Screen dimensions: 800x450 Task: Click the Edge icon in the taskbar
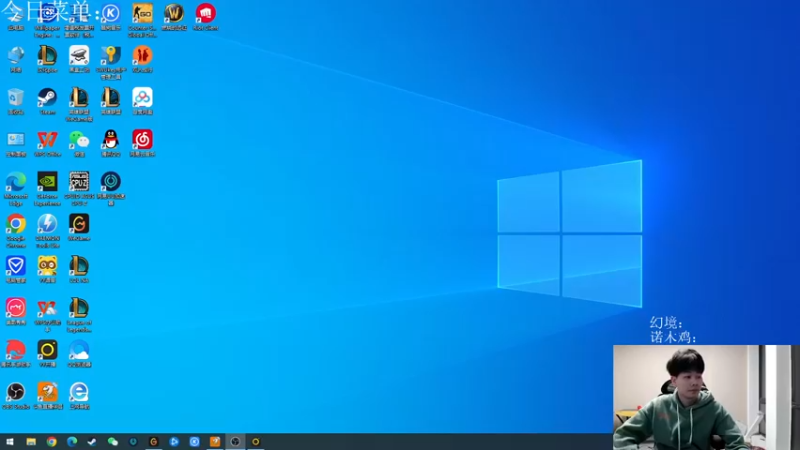(72, 442)
